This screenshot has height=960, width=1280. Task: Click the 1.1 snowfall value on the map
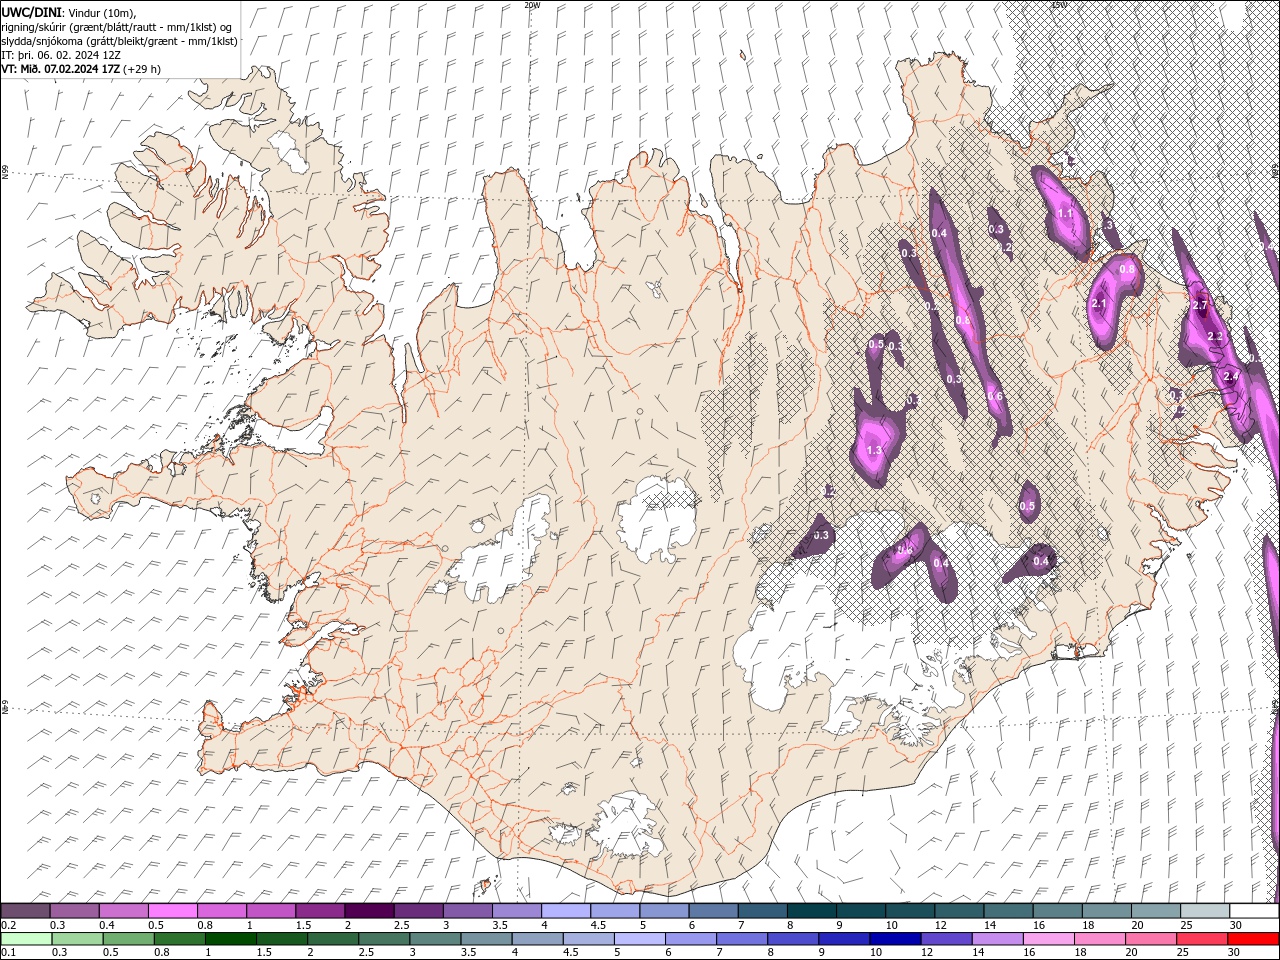1065,213
